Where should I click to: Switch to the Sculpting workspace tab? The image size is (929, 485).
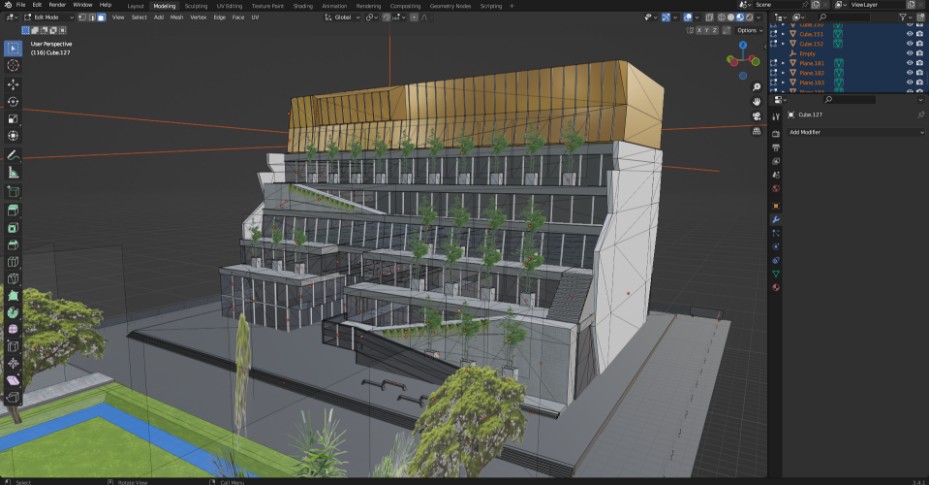click(196, 5)
